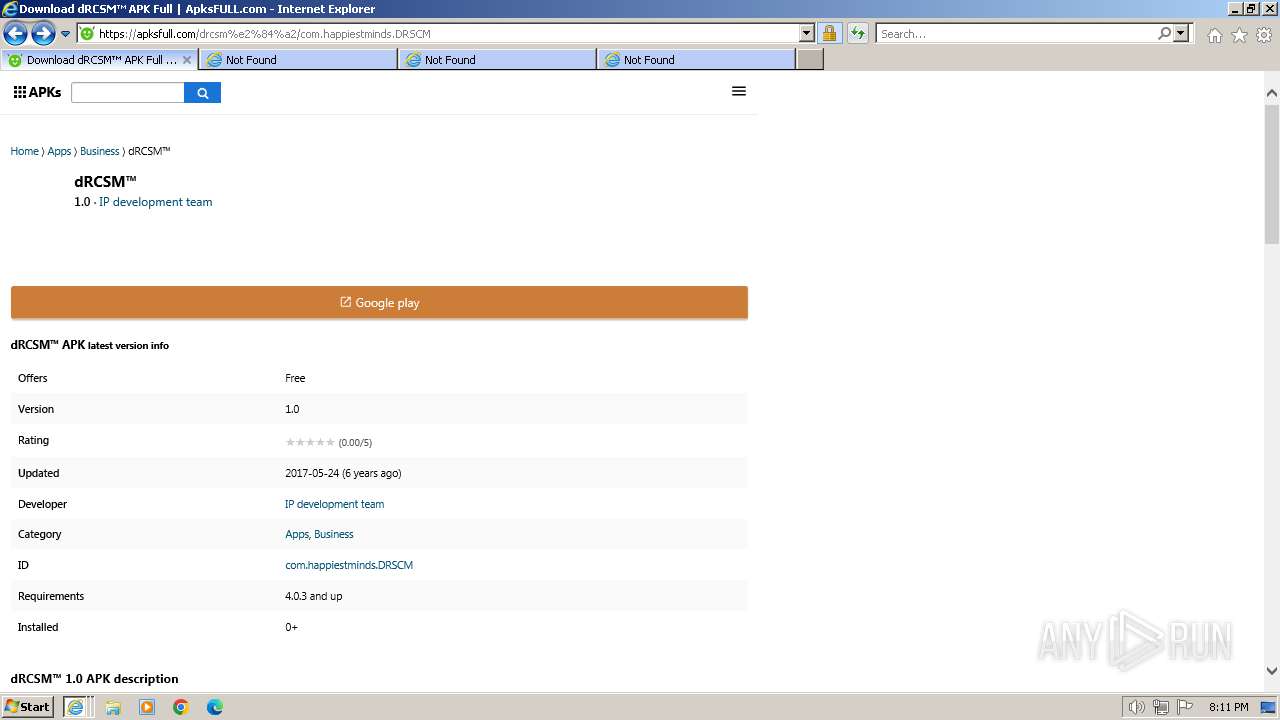
Task: Click the site search input field
Action: coord(128,92)
